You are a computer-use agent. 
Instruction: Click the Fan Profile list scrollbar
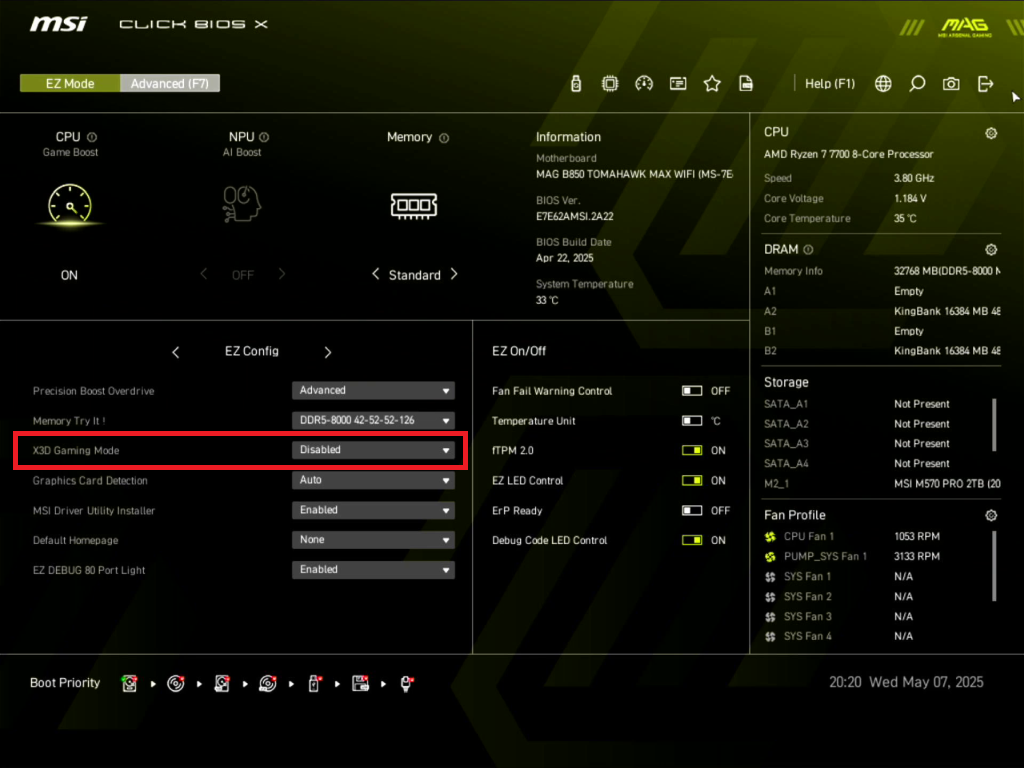tap(994, 566)
